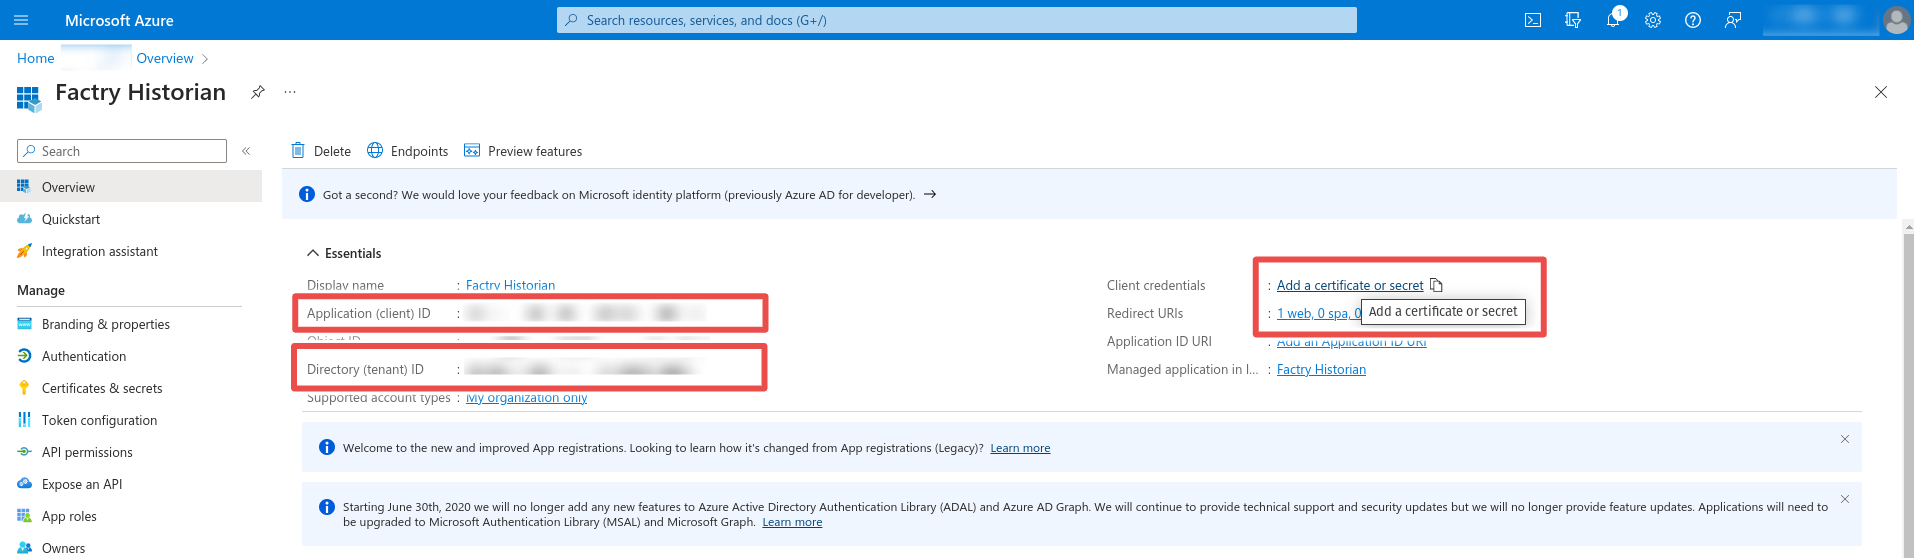The image size is (1914, 558).
Task: Close the Factry Historian blade
Action: click(x=1881, y=92)
